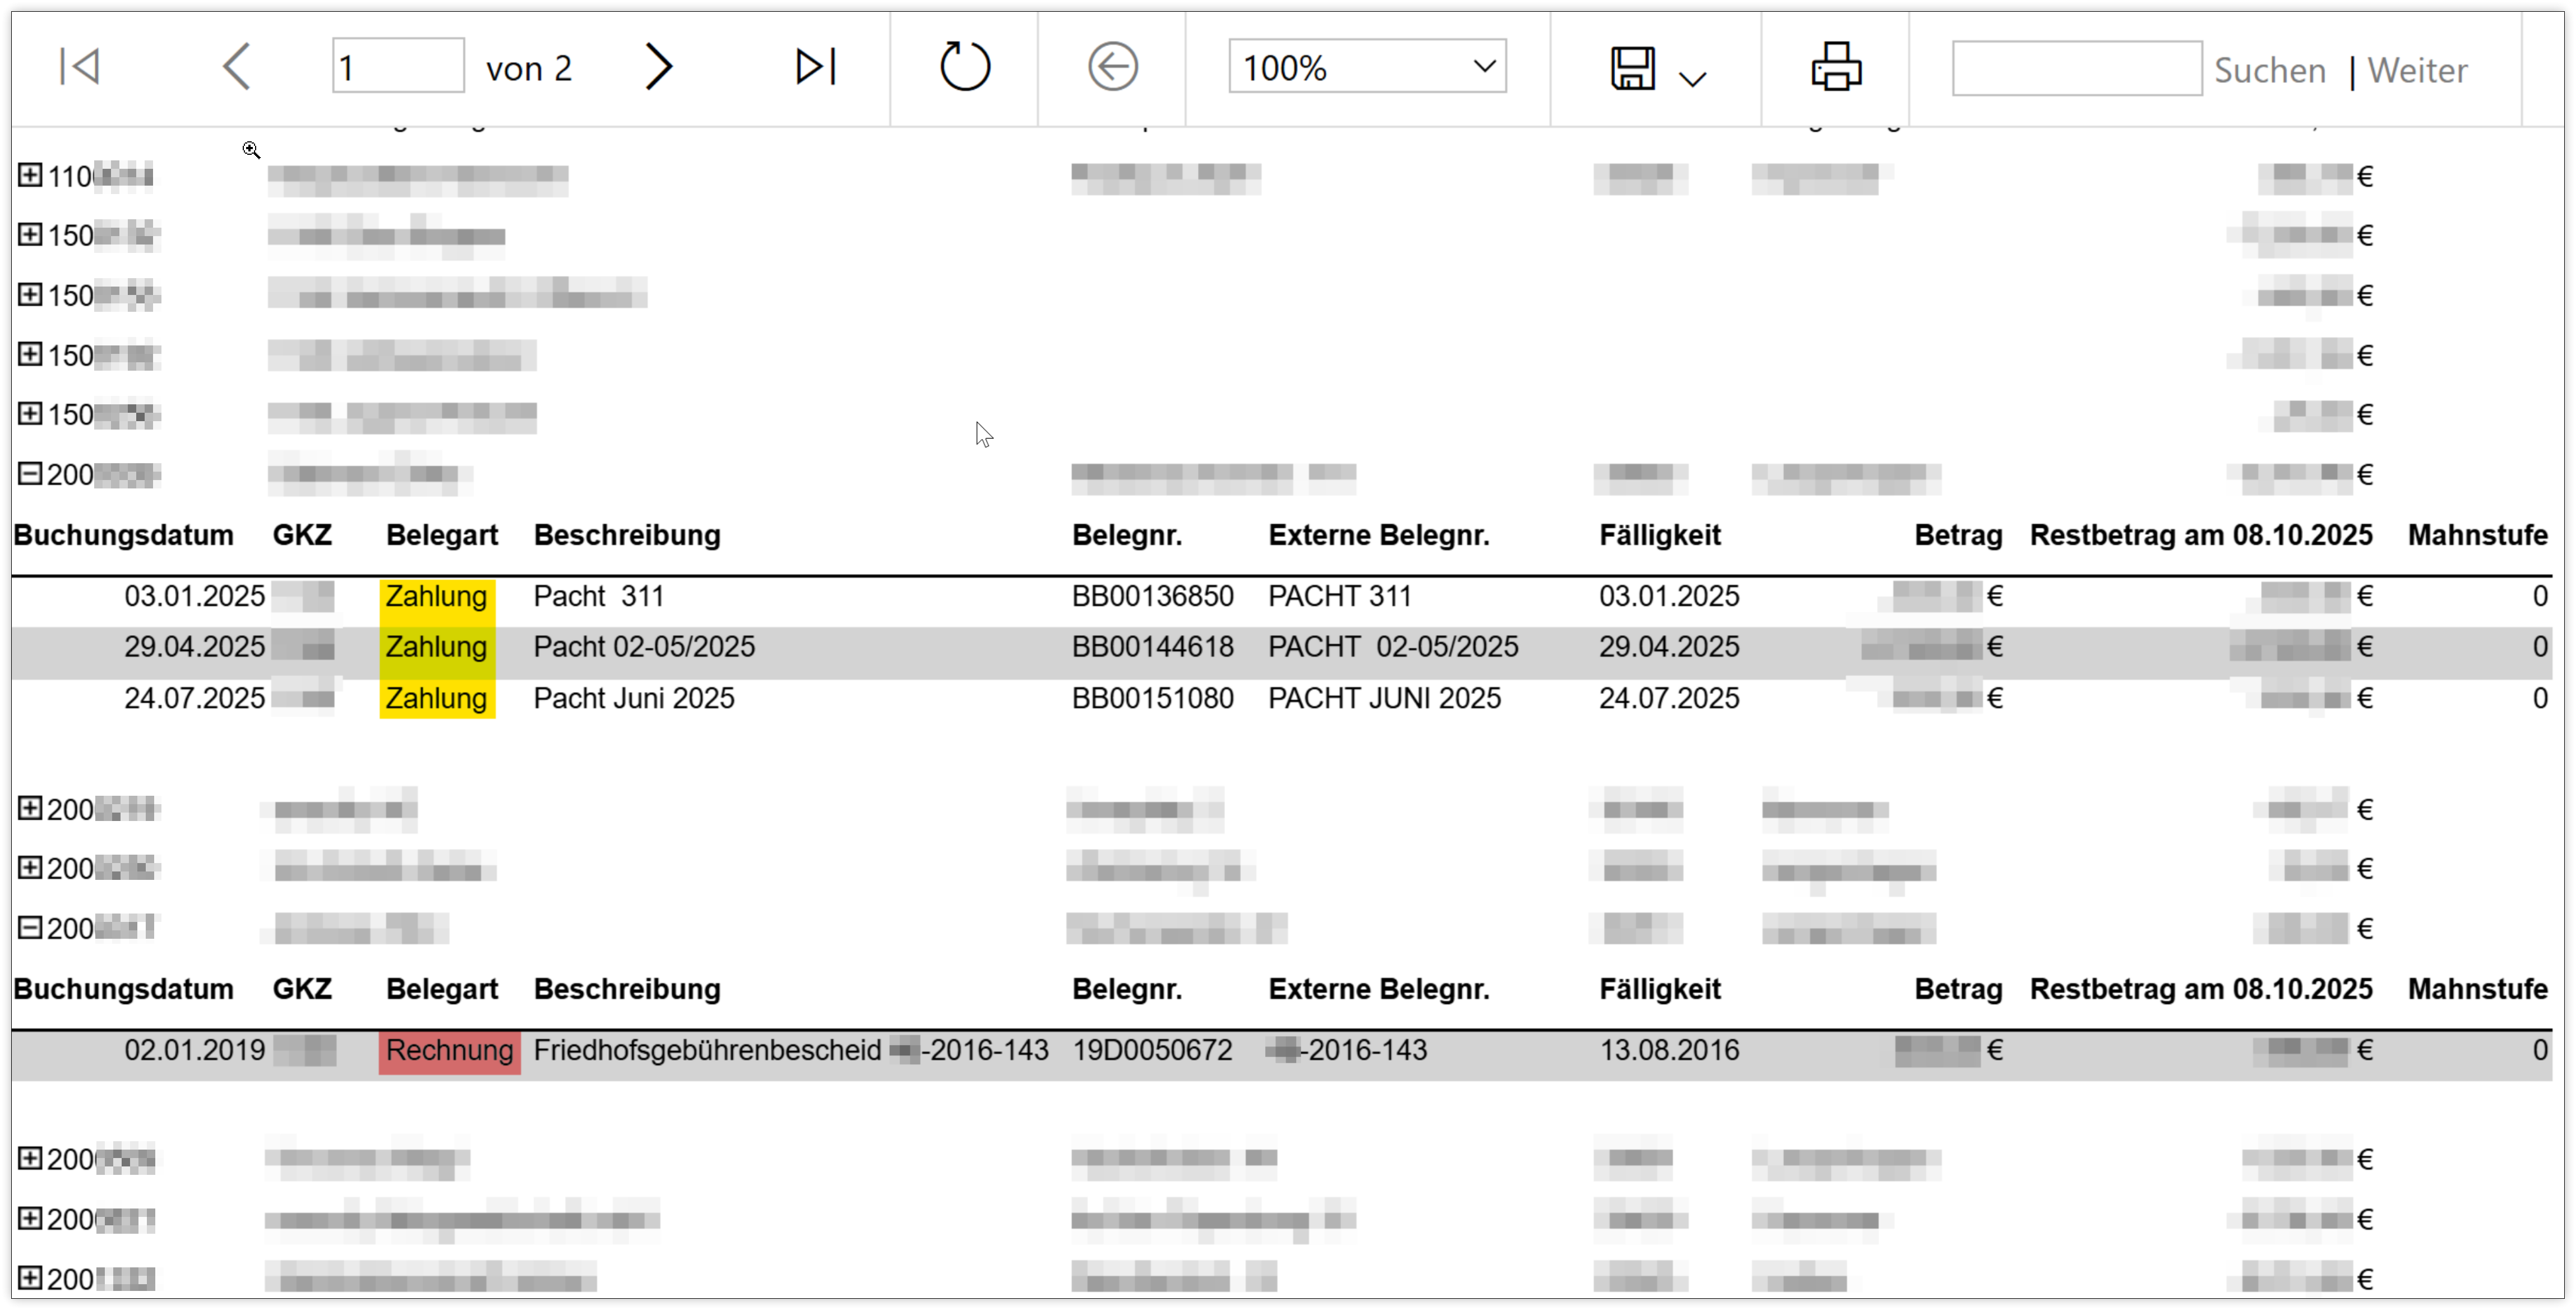Viewport: 2576px width, 1310px height.
Task: Jump to last report page
Action: tap(815, 67)
